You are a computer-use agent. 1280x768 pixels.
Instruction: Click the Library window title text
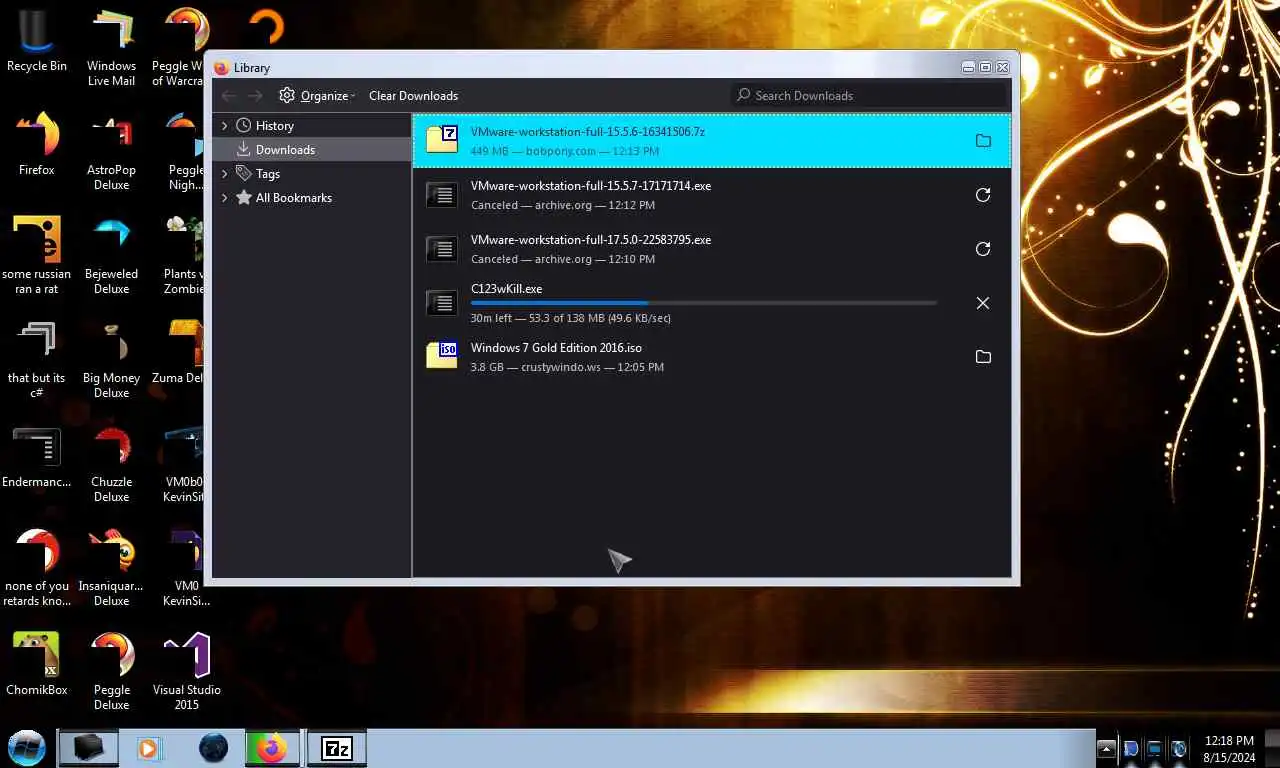(252, 68)
